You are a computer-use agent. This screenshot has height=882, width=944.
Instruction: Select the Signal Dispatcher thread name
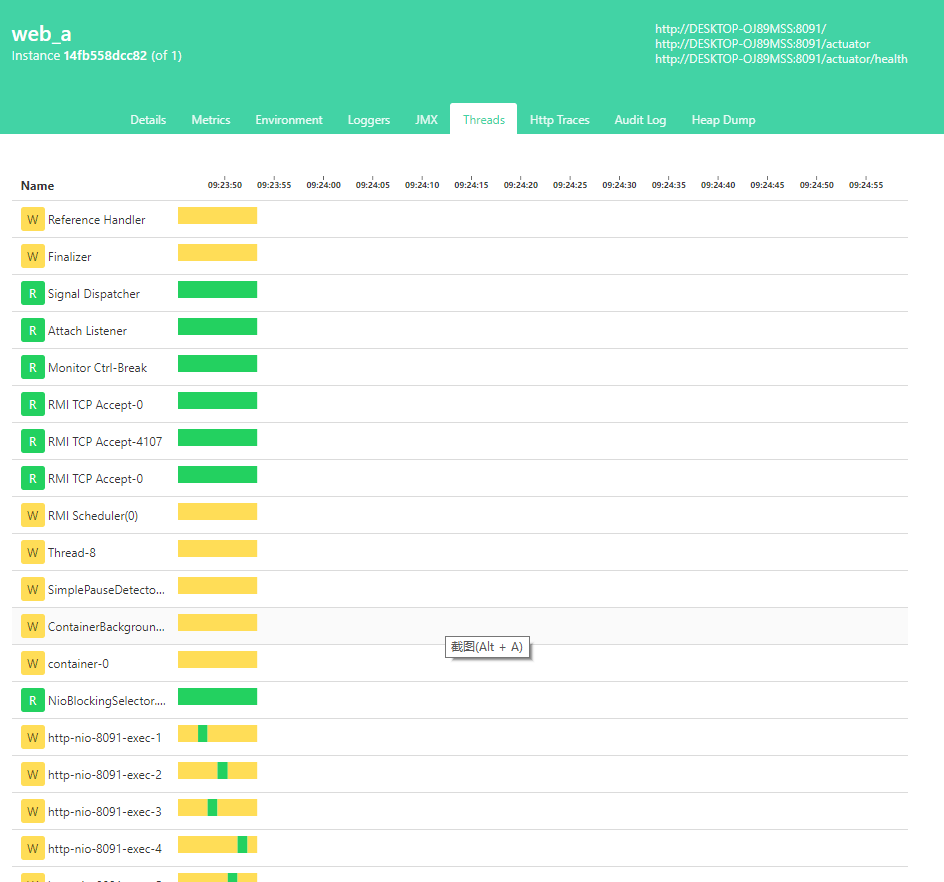point(93,294)
